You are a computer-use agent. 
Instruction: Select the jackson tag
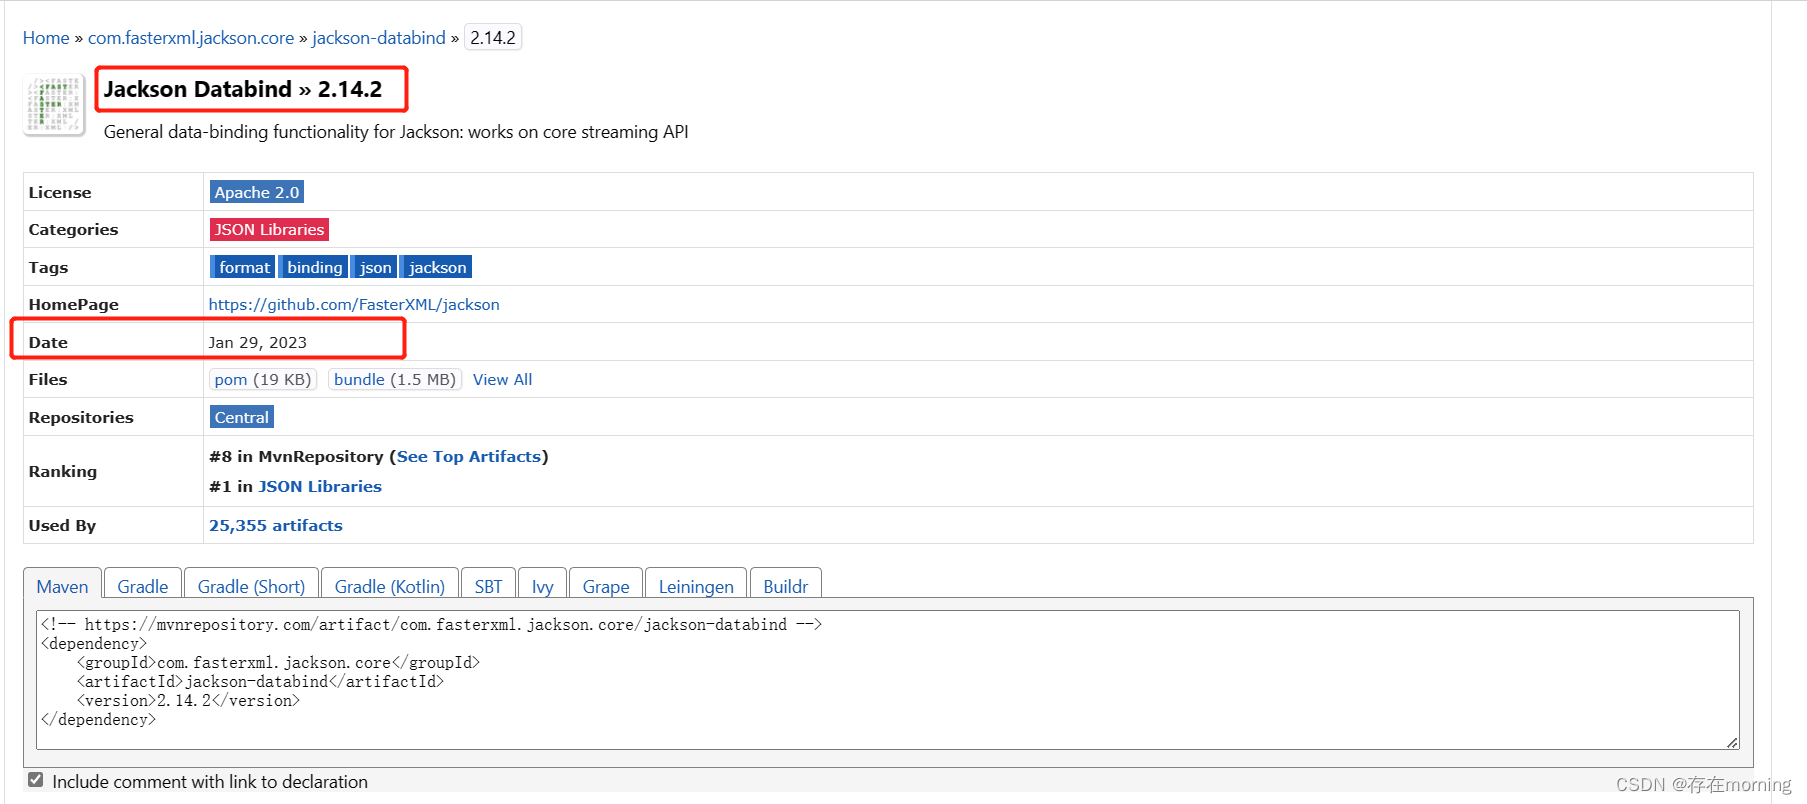tap(436, 267)
